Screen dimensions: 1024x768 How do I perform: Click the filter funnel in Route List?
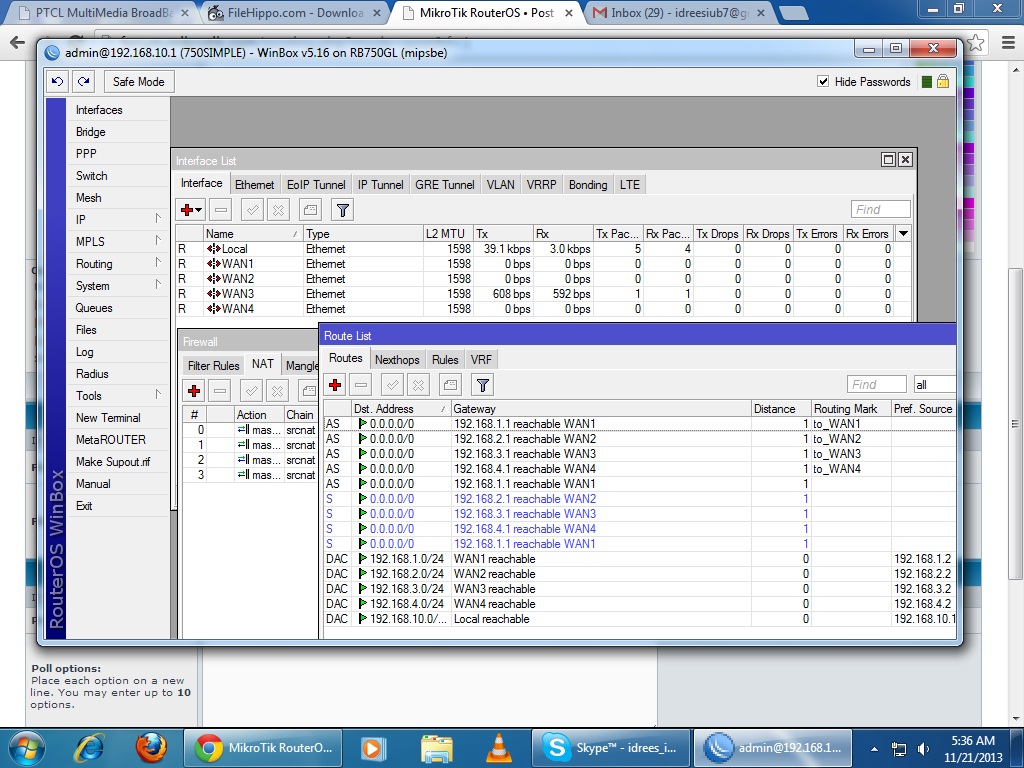pyautogui.click(x=482, y=385)
